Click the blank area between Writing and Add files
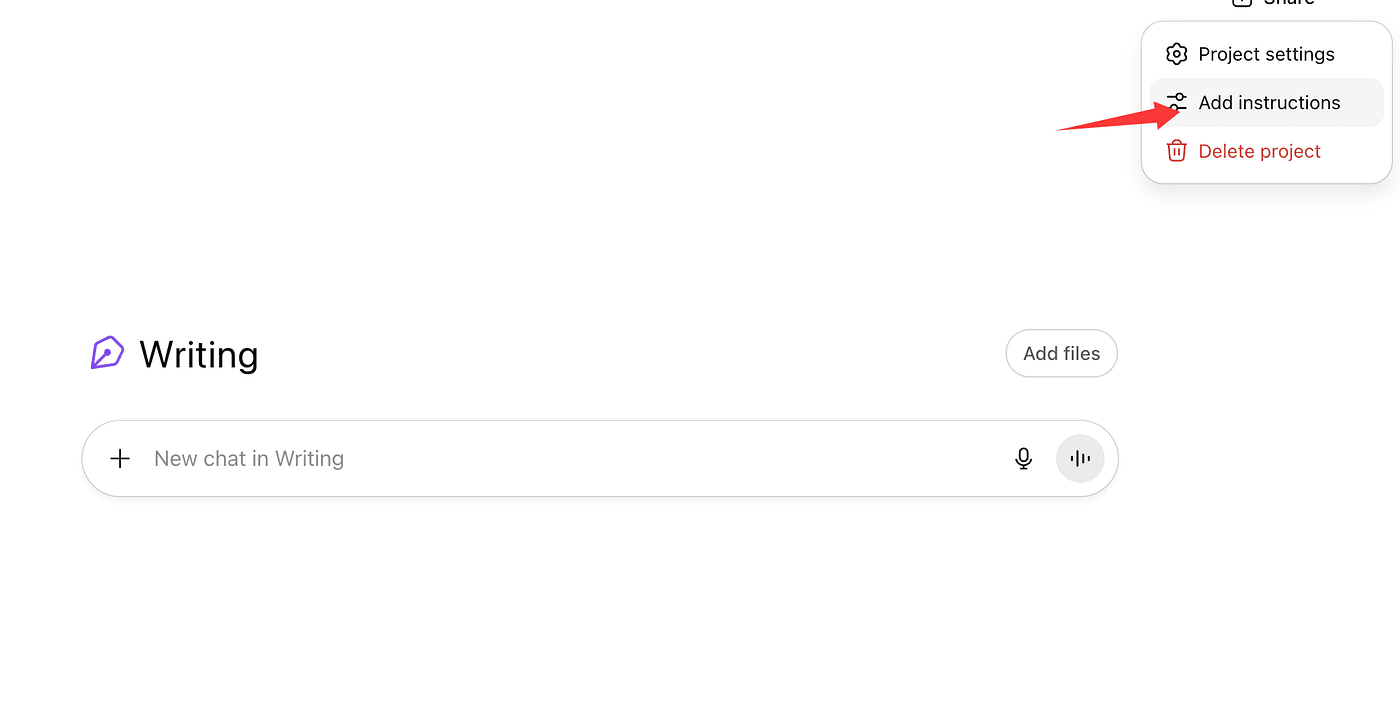The image size is (1400, 716). [x=630, y=354]
